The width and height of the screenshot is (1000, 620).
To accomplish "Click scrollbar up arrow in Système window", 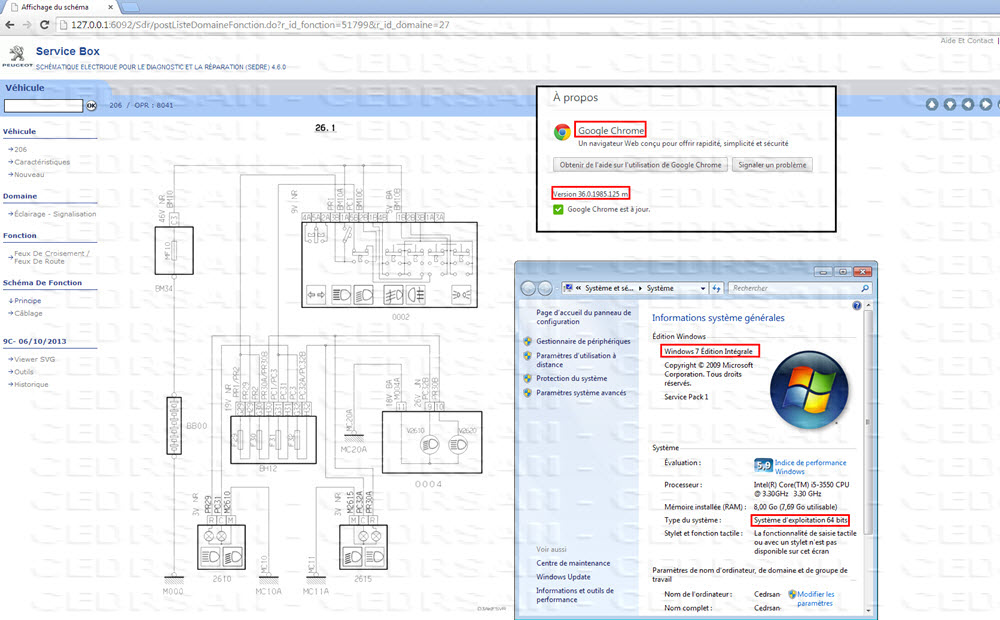I will pos(867,306).
